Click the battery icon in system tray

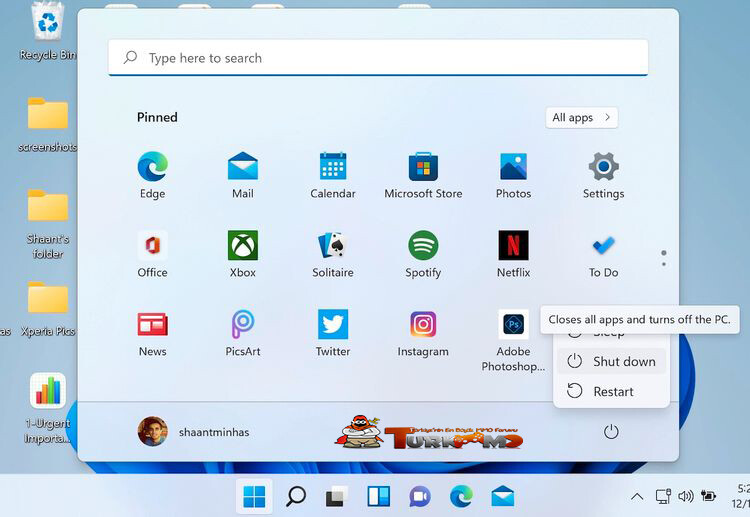click(x=708, y=496)
